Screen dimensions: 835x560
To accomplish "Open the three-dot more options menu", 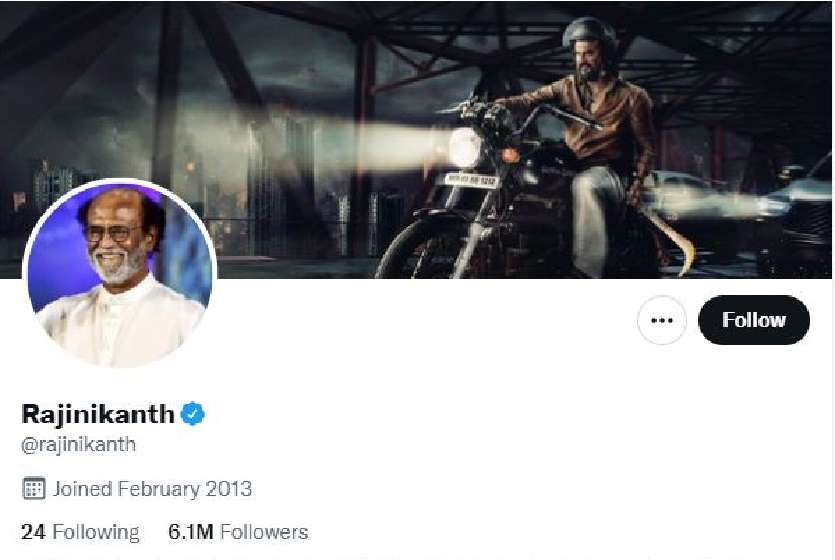I will point(661,321).
